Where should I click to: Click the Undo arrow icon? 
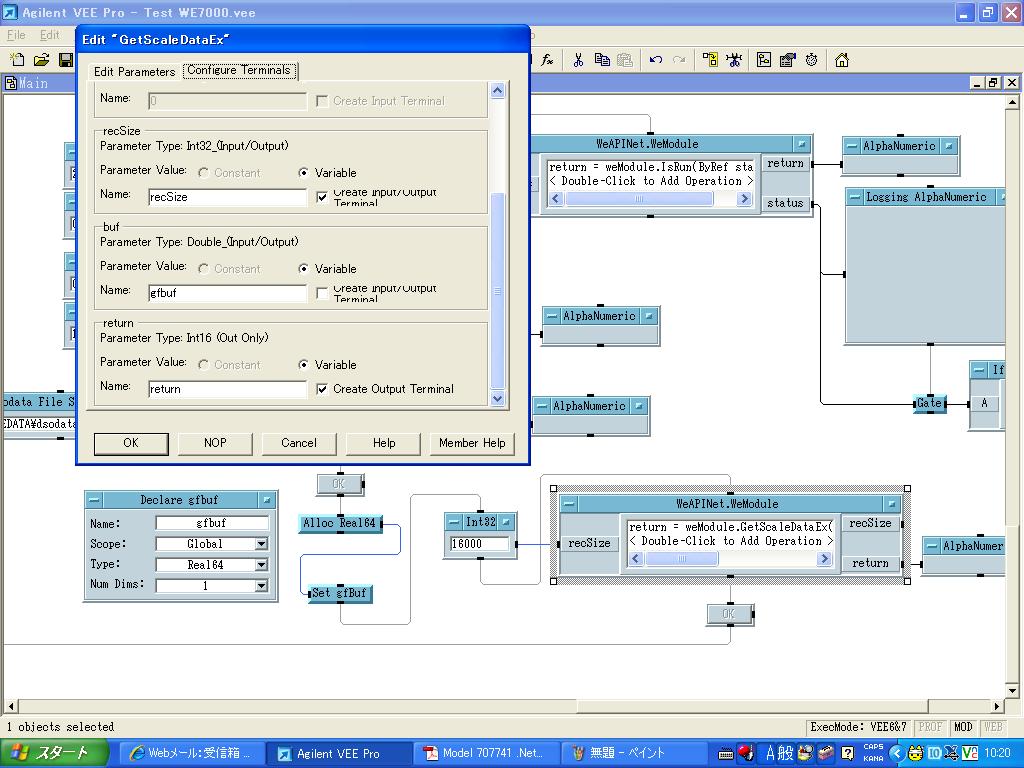click(x=656, y=60)
